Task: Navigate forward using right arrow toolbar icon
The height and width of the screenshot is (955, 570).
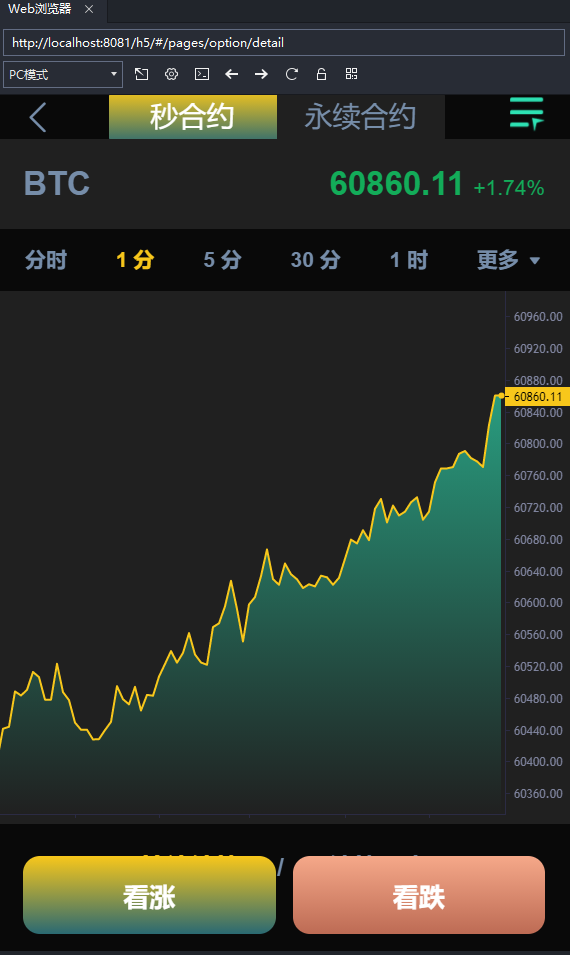Action: click(261, 74)
